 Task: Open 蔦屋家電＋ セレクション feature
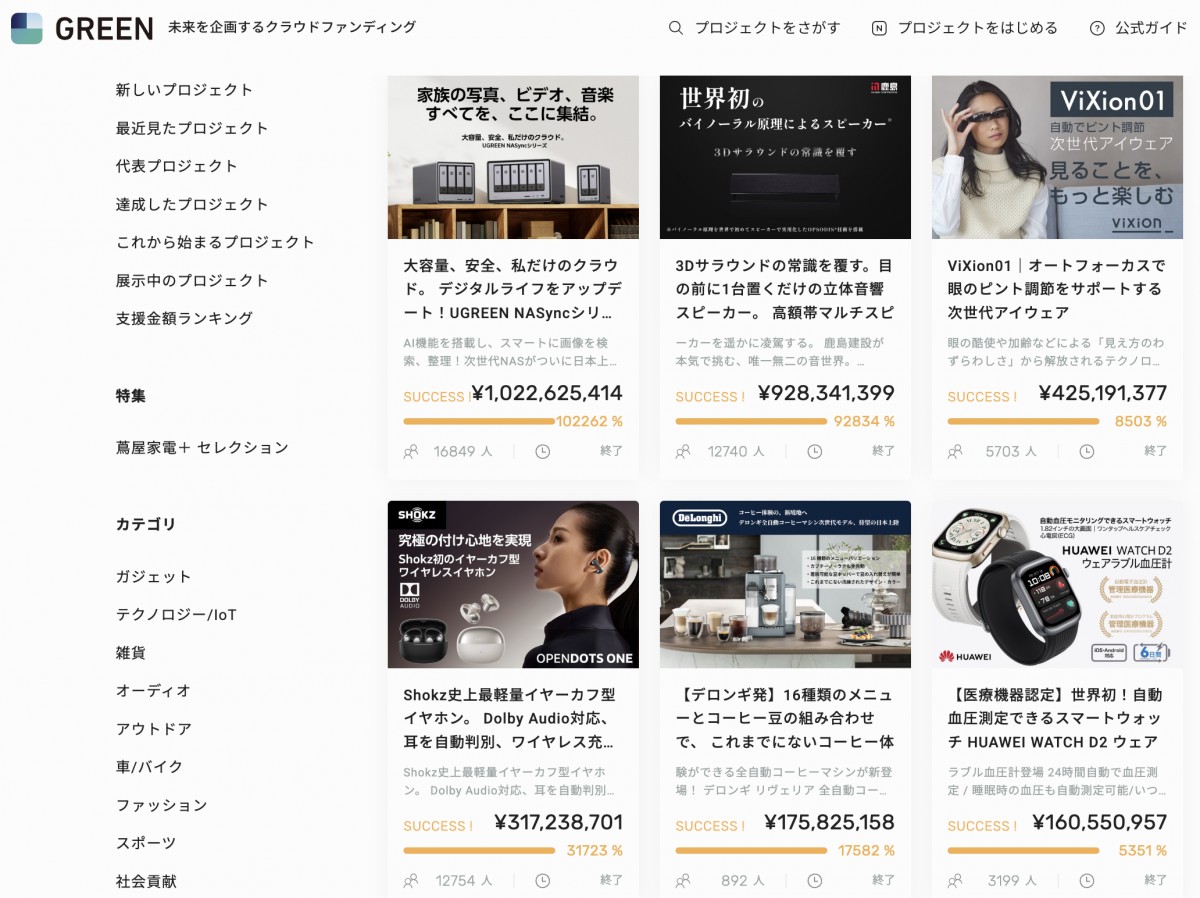click(x=202, y=448)
